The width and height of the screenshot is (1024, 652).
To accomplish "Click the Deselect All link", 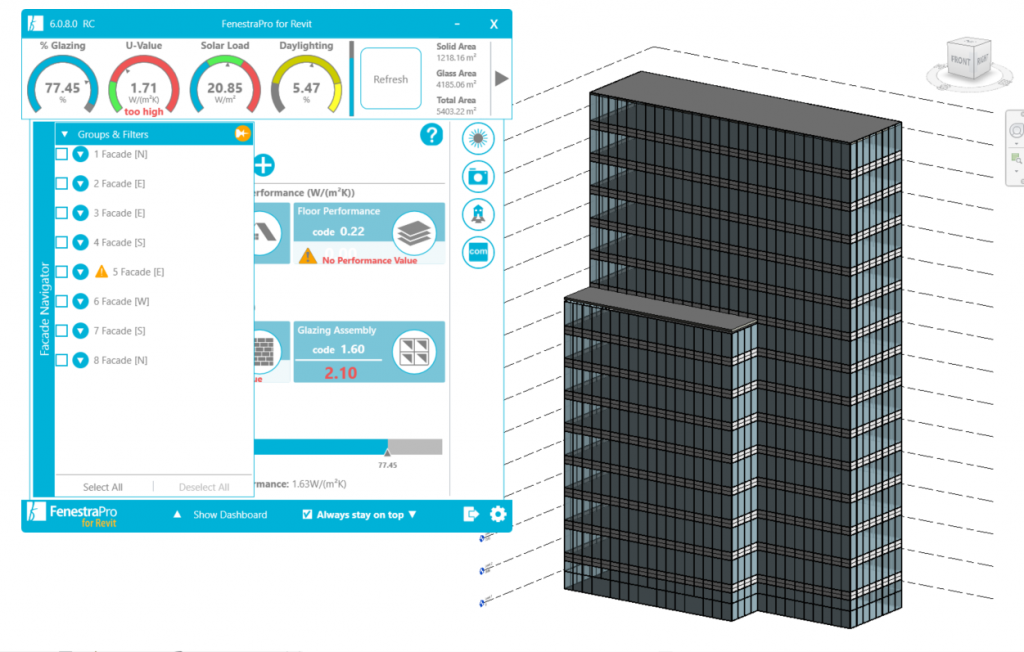I will coord(204,487).
